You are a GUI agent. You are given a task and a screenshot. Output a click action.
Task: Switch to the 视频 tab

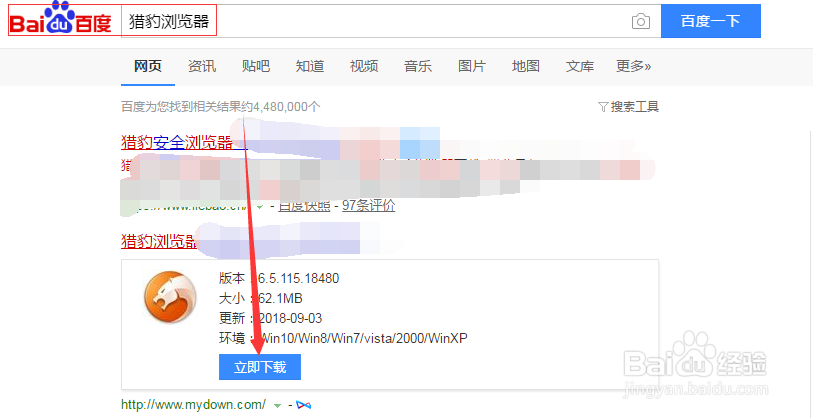[364, 66]
